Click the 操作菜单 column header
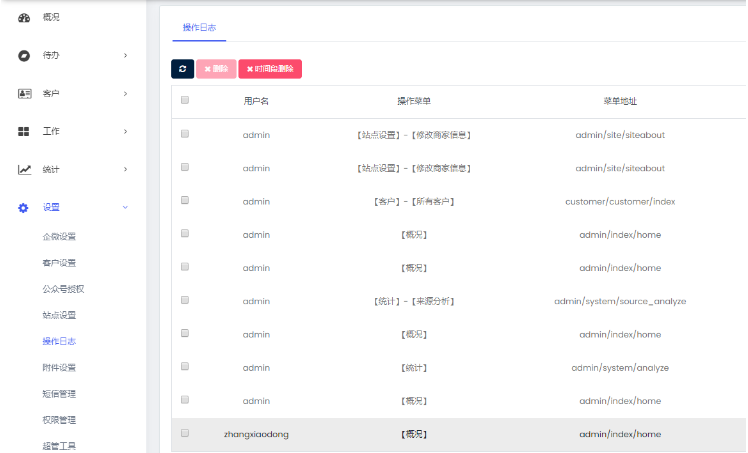 (x=414, y=101)
